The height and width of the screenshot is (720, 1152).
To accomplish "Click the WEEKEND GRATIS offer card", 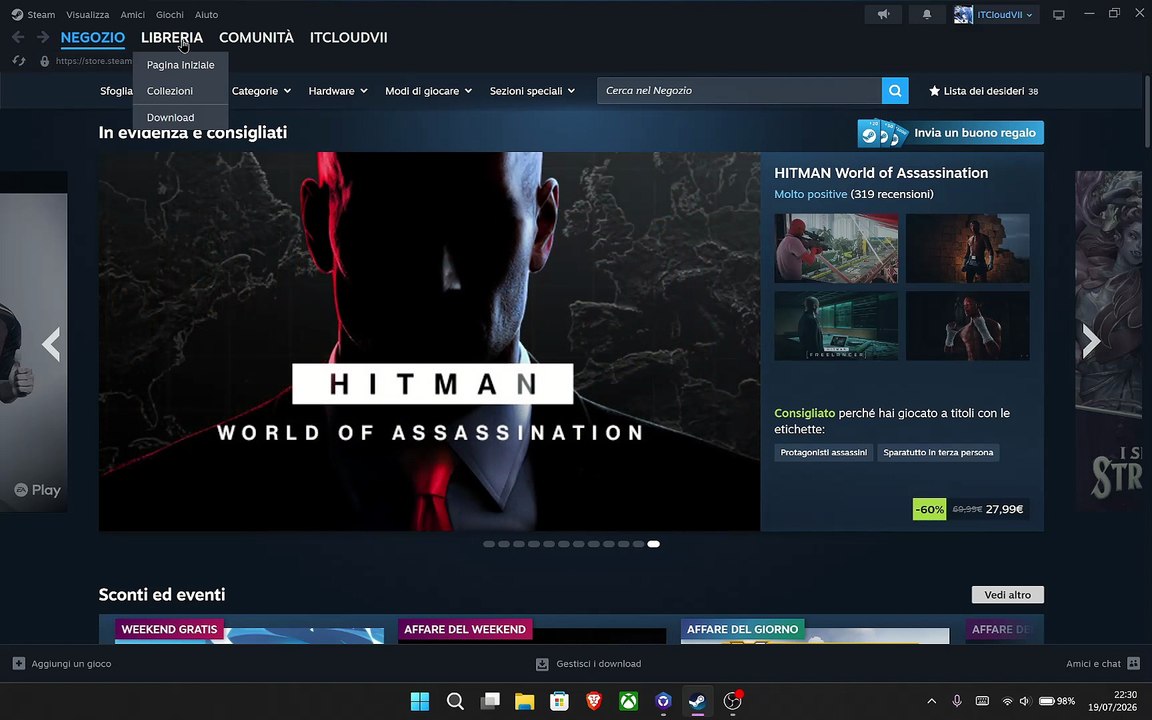I will click(x=249, y=630).
